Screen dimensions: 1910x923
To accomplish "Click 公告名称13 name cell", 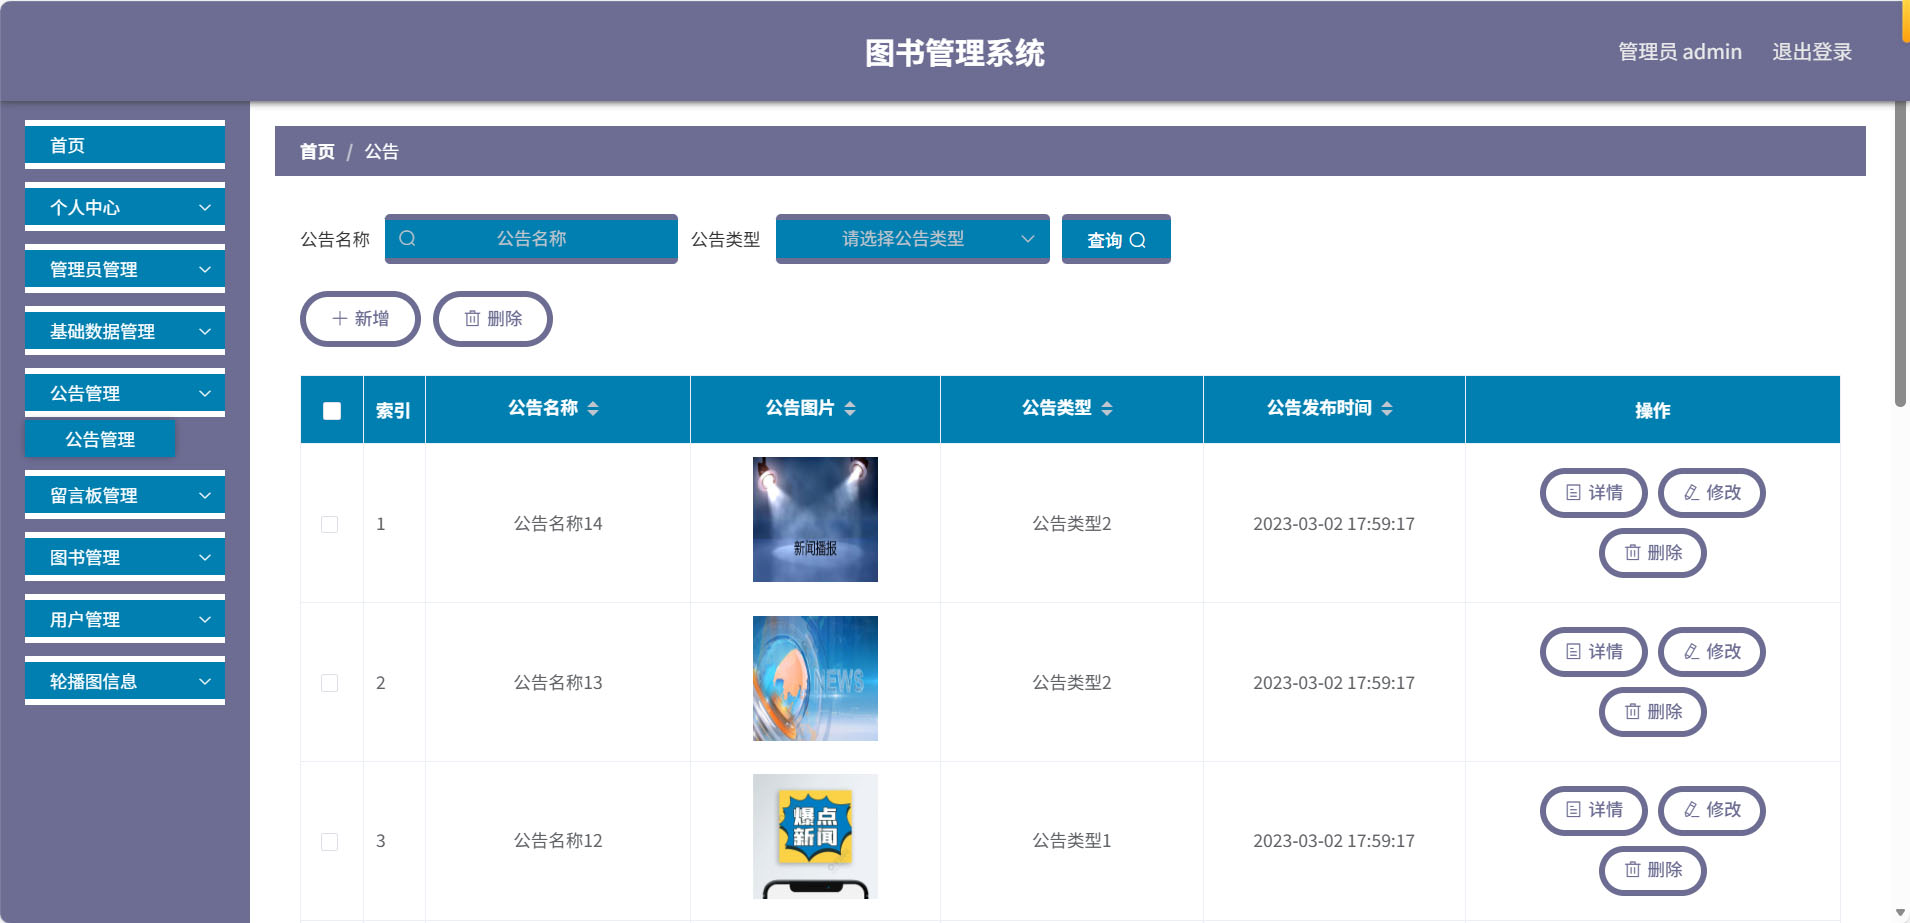I will (x=558, y=683).
